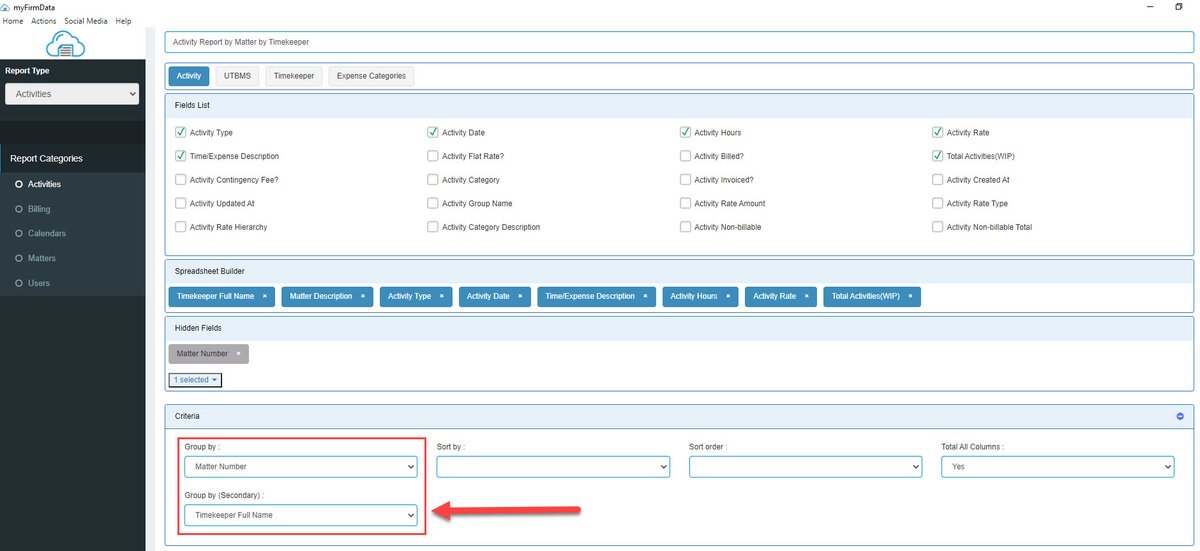Check the Activity Group Name box
This screenshot has width=1200, height=551.
433,203
